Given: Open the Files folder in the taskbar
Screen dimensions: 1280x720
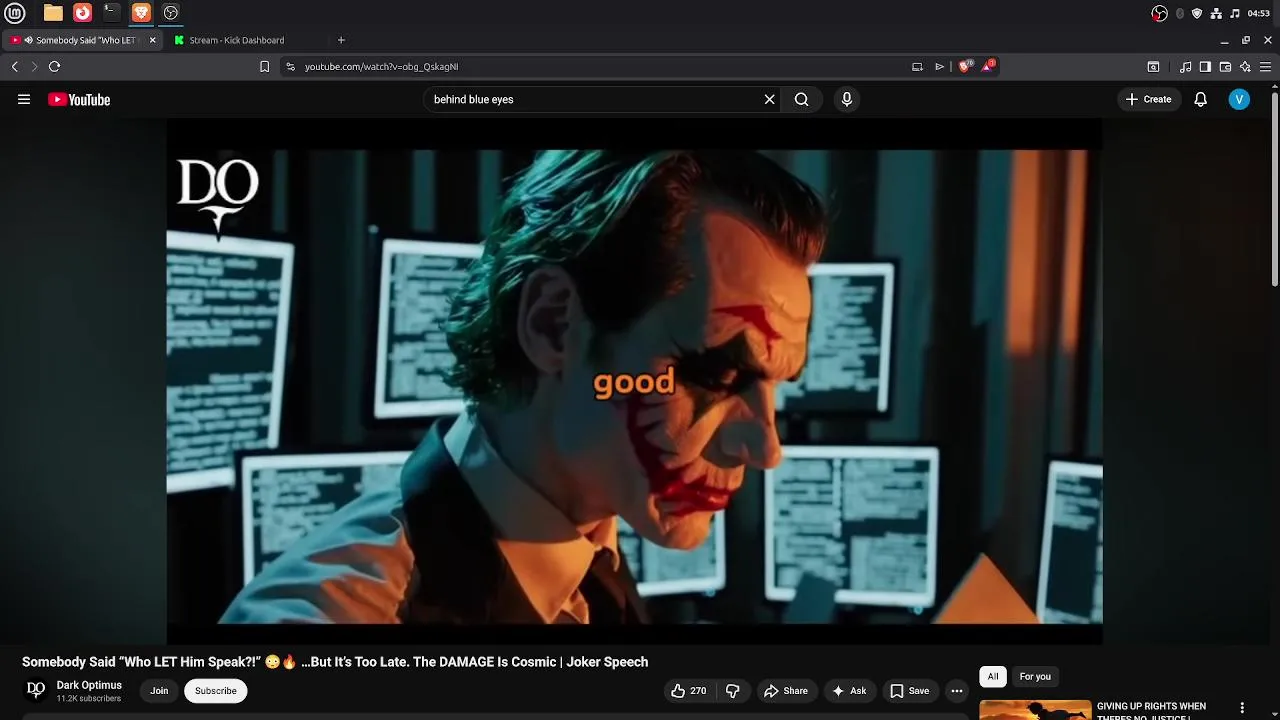Looking at the screenshot, I should (x=53, y=13).
